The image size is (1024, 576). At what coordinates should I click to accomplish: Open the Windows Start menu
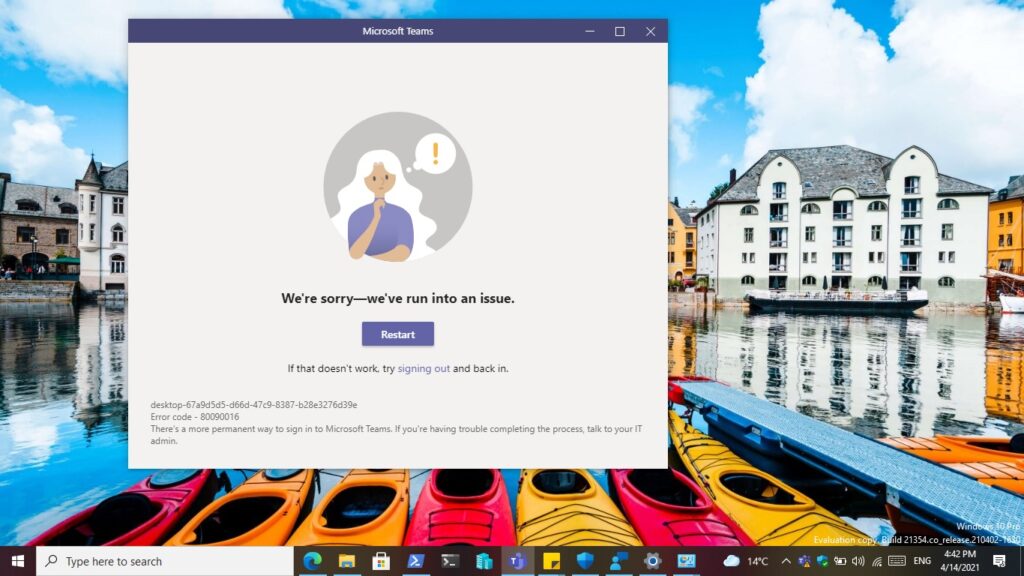[x=17, y=561]
